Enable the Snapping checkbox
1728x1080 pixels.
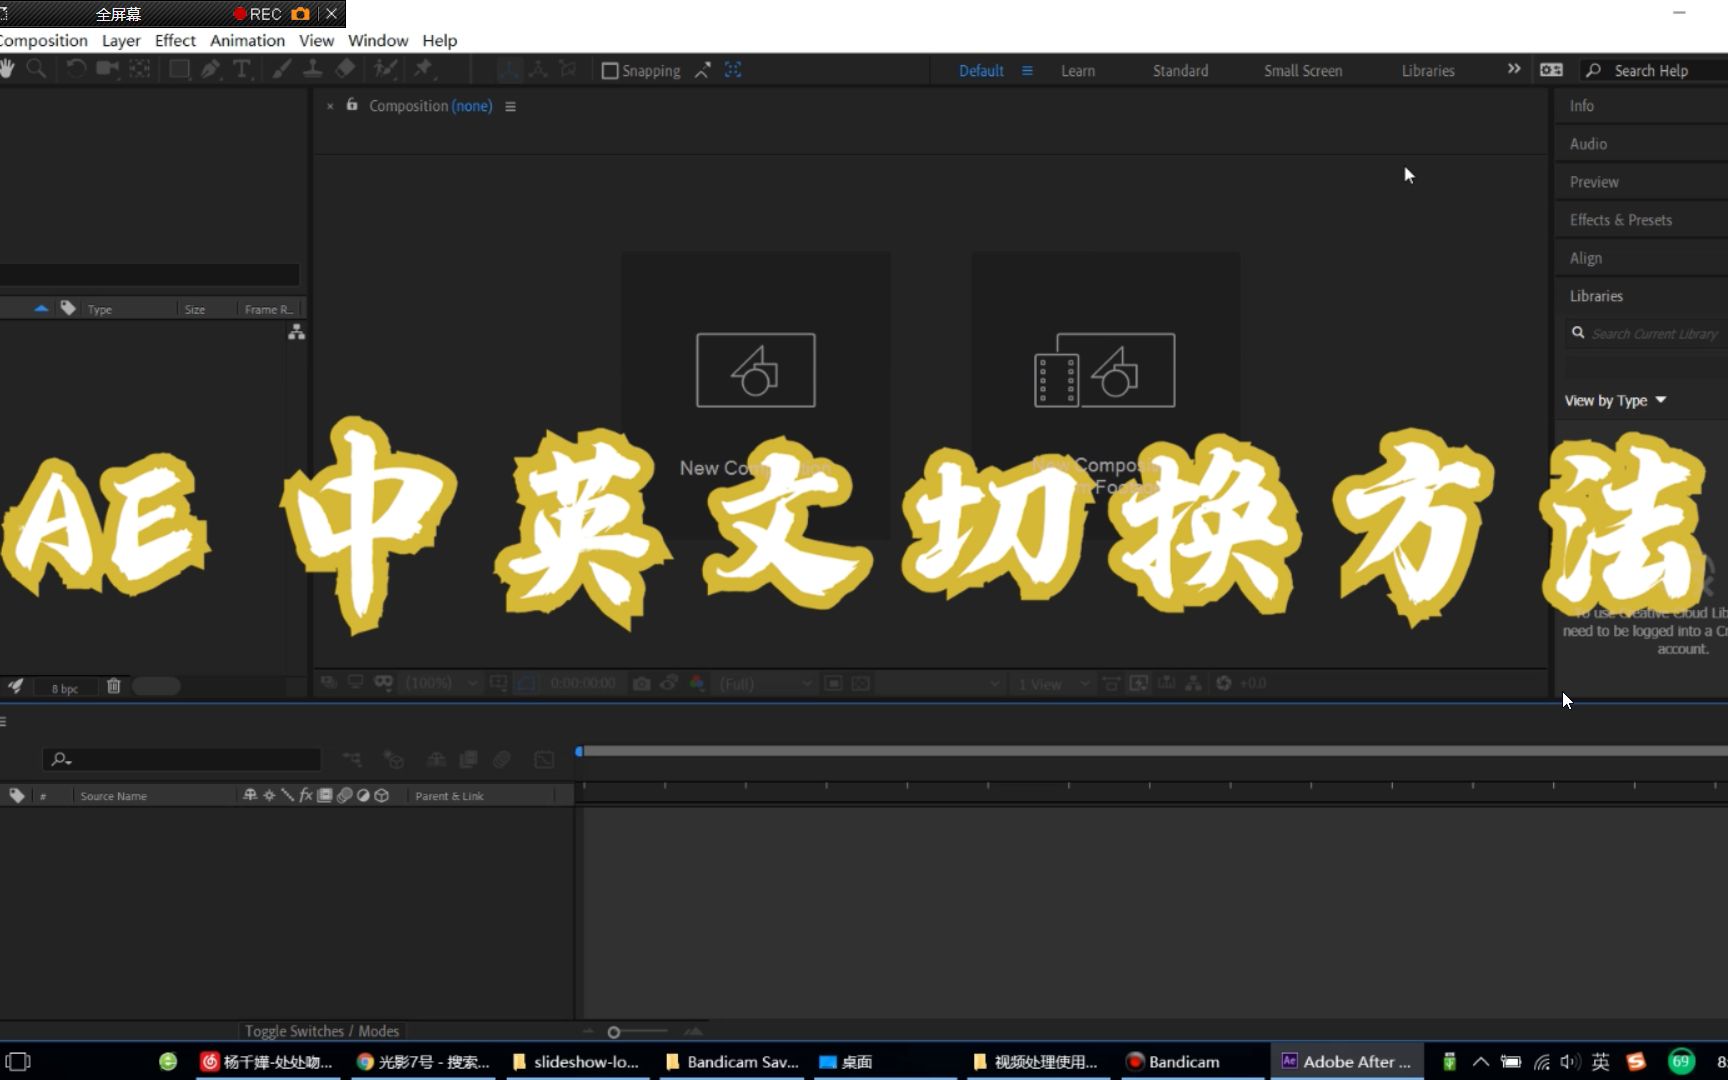(x=611, y=70)
